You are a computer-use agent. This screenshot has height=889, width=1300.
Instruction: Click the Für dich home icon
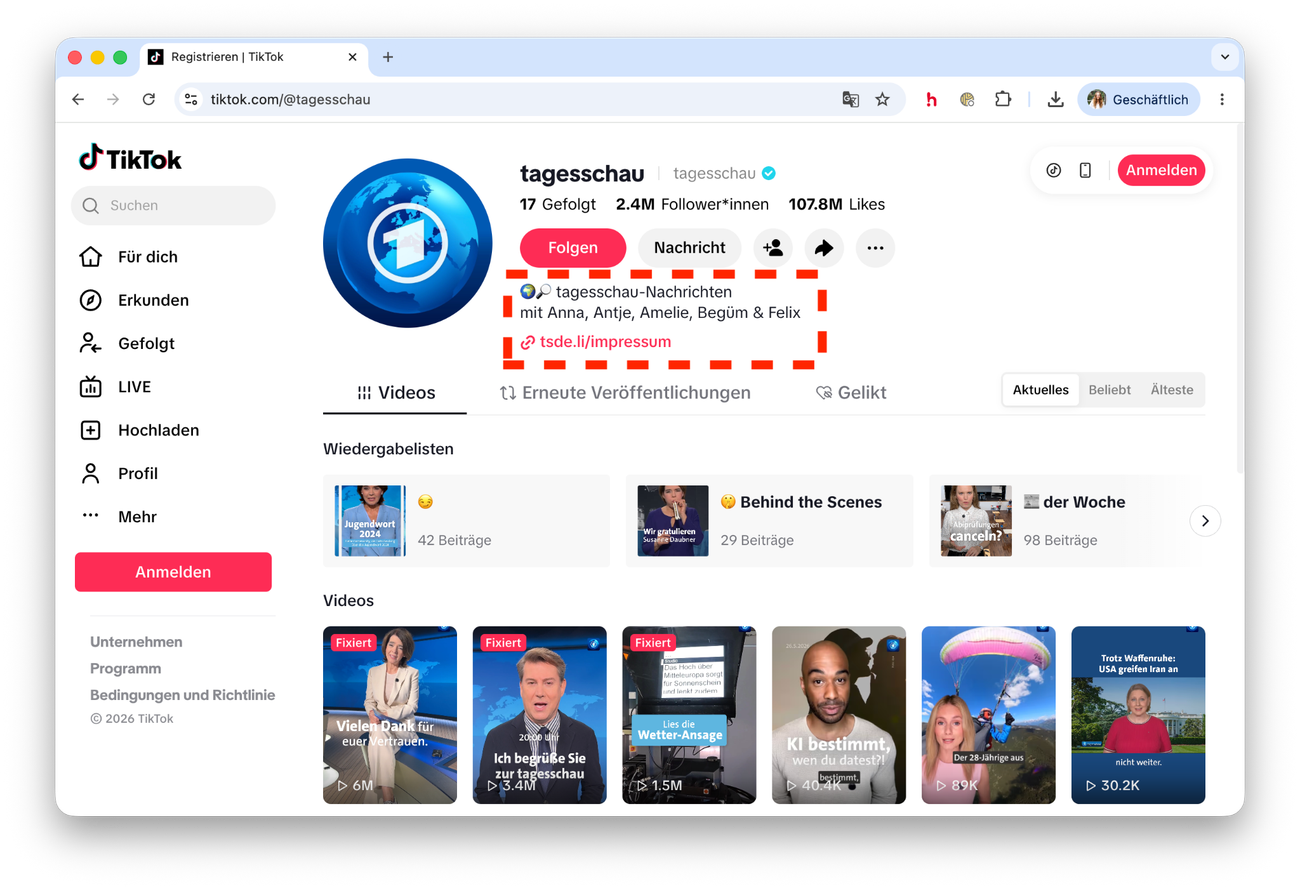[x=91, y=257]
